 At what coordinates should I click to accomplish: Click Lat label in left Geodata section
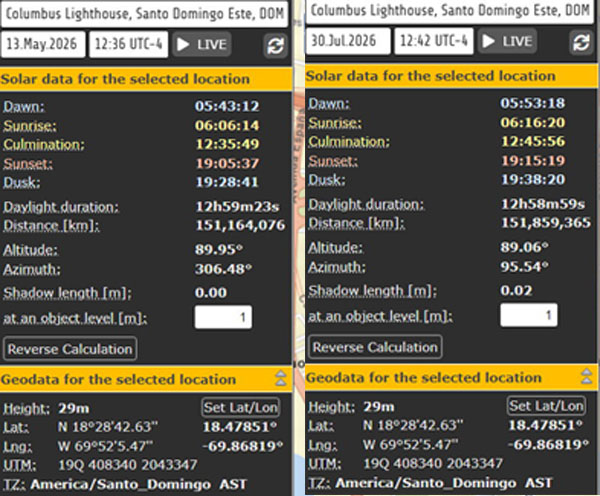point(16,427)
